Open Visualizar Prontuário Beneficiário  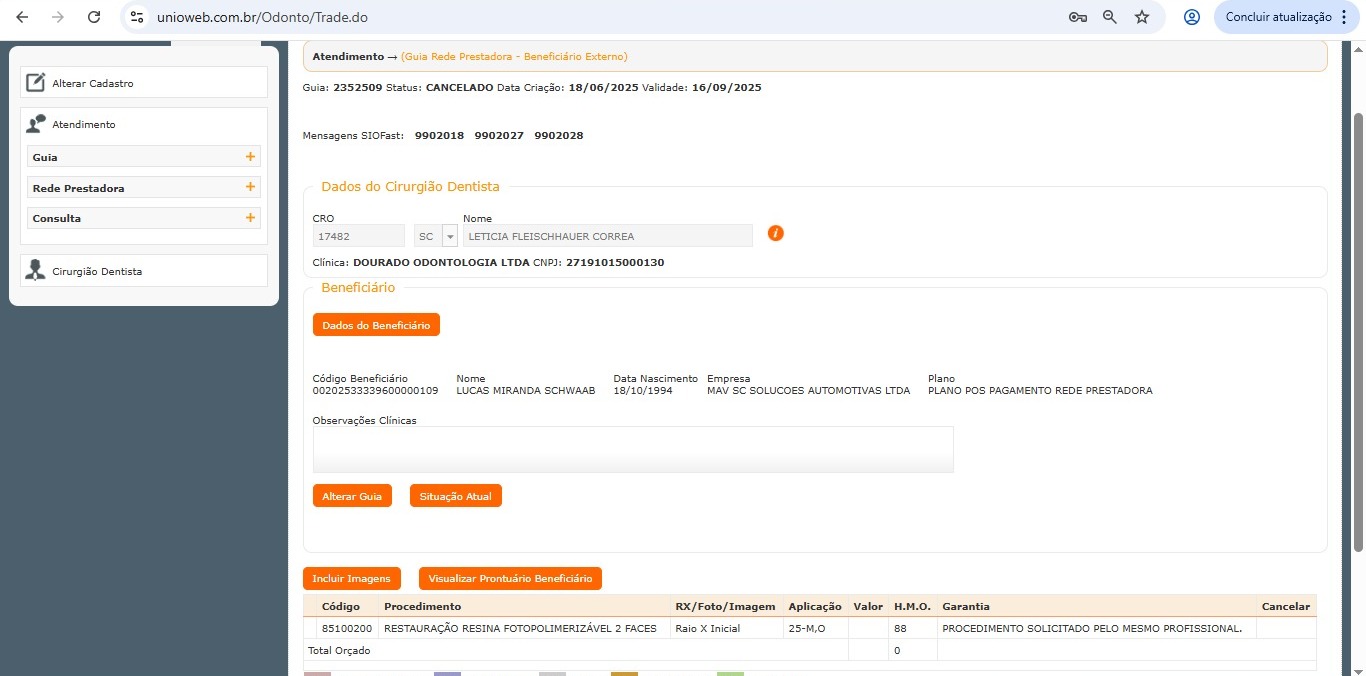click(x=510, y=578)
